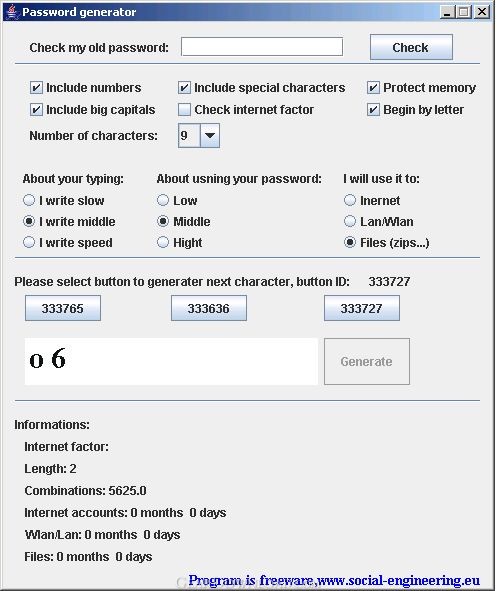This screenshot has height=591, width=497.
Task: Open Number of characters dropdown arrow
Action: pyautogui.click(x=210, y=135)
